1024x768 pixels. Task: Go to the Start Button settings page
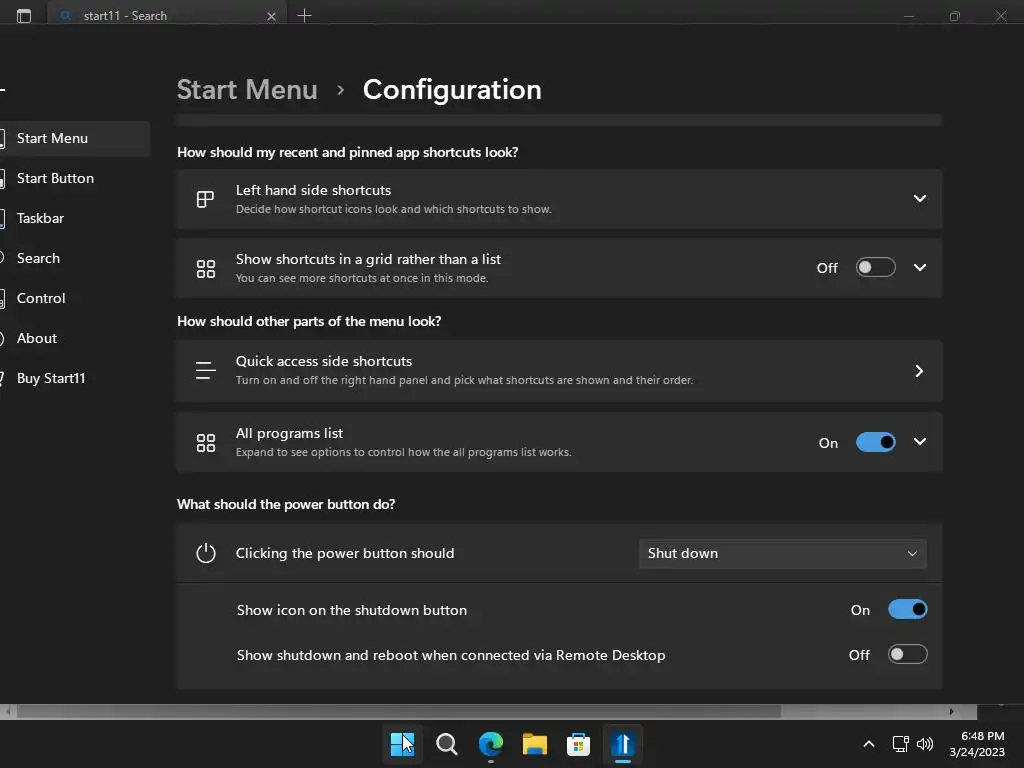(x=55, y=178)
